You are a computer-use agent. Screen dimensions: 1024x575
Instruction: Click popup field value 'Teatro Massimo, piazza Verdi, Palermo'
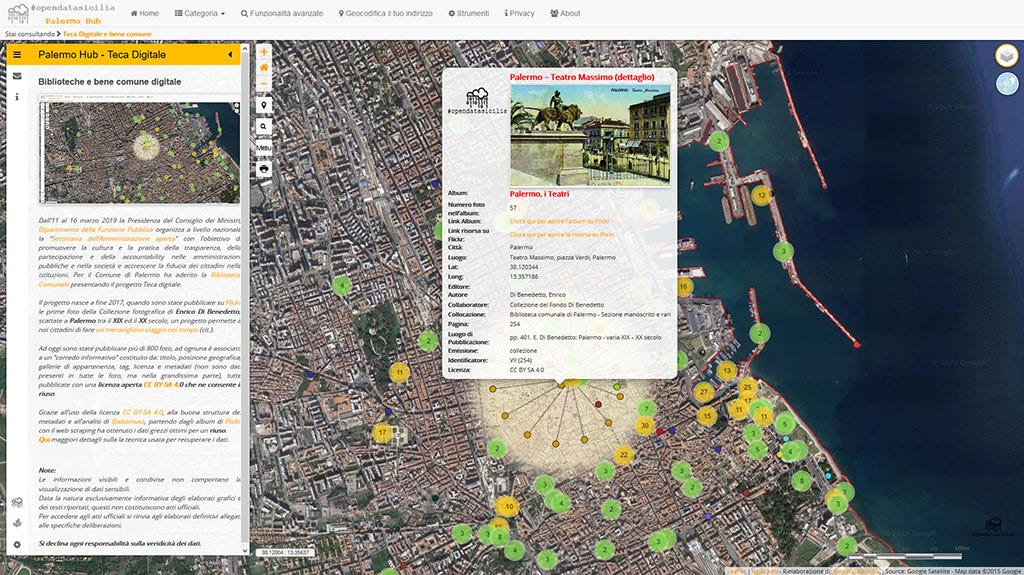point(562,257)
